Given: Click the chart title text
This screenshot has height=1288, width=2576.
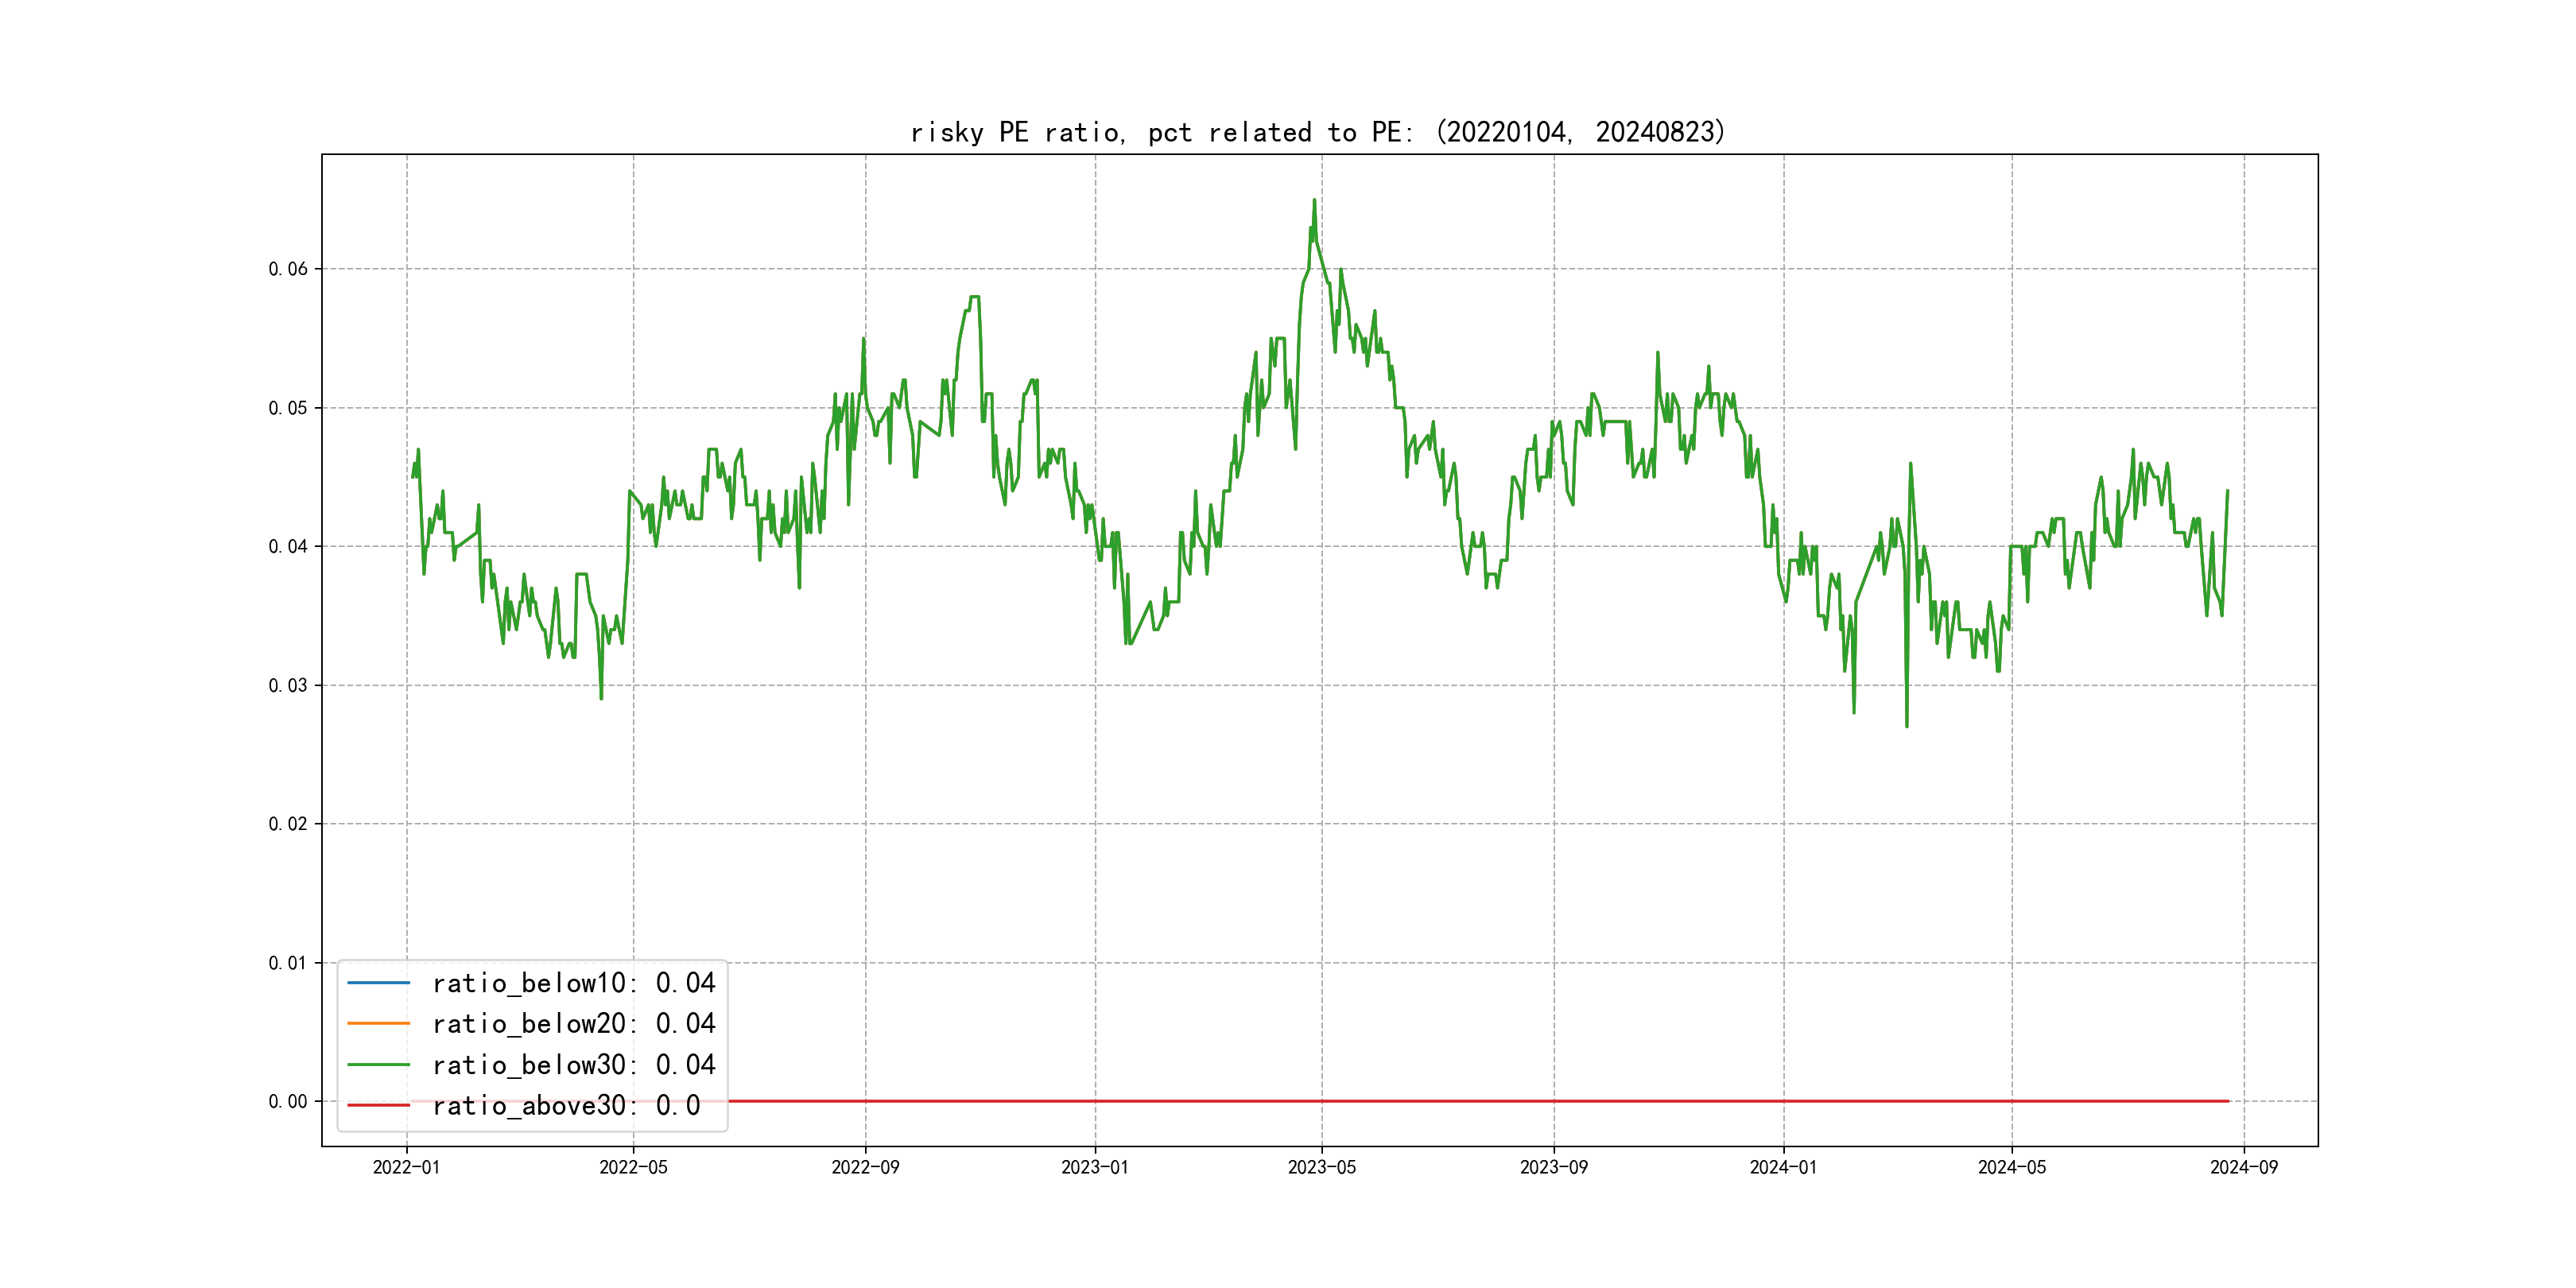Looking at the screenshot, I should tap(1318, 132).
